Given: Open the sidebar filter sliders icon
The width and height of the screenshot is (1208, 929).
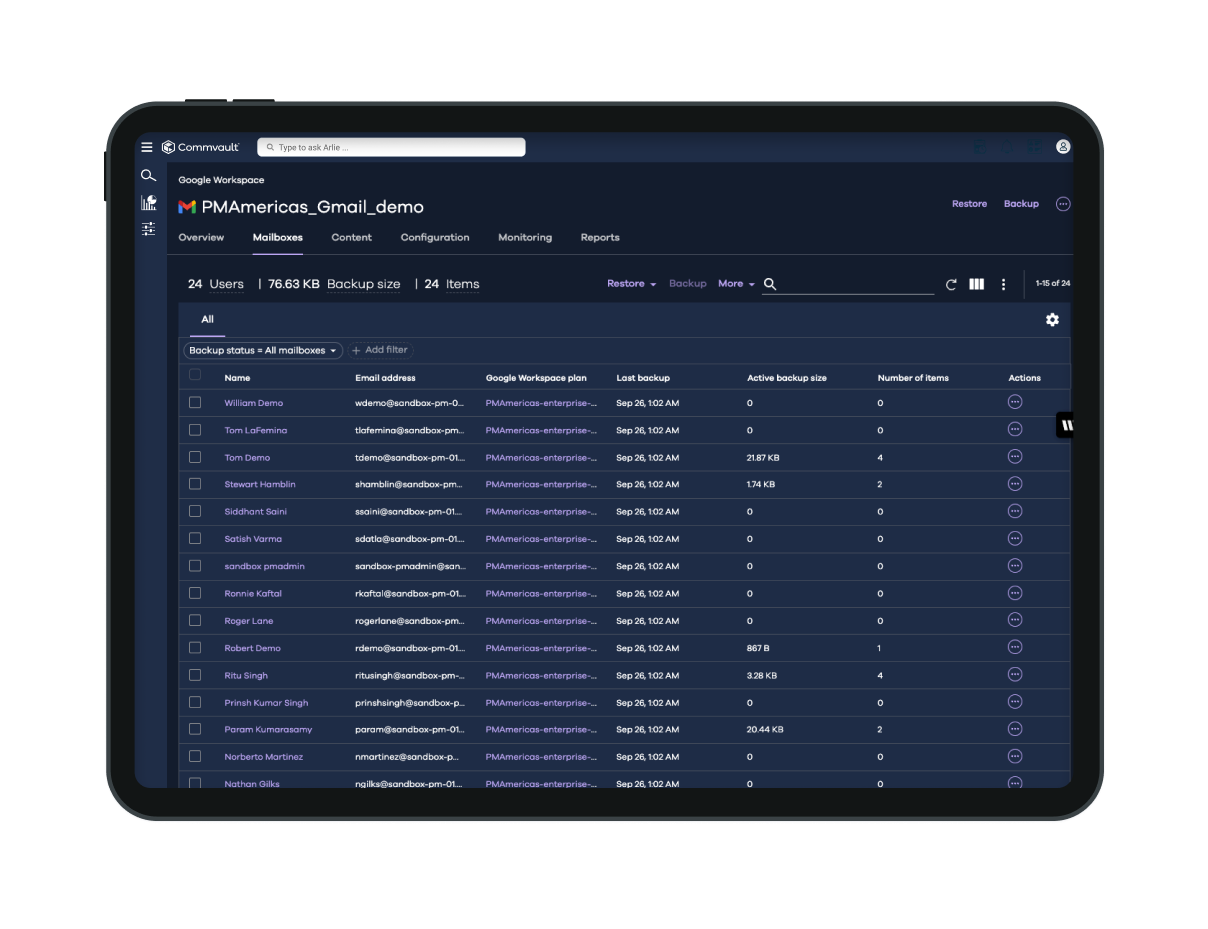Looking at the screenshot, I should [x=148, y=229].
